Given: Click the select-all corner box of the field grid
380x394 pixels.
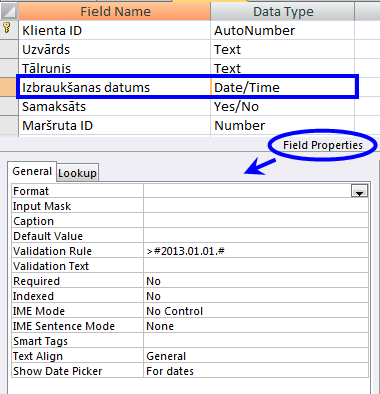Looking at the screenshot, I should click(x=9, y=11).
